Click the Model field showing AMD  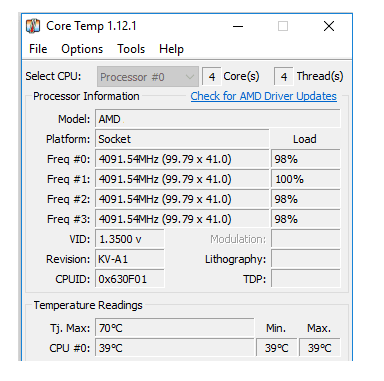point(218,119)
